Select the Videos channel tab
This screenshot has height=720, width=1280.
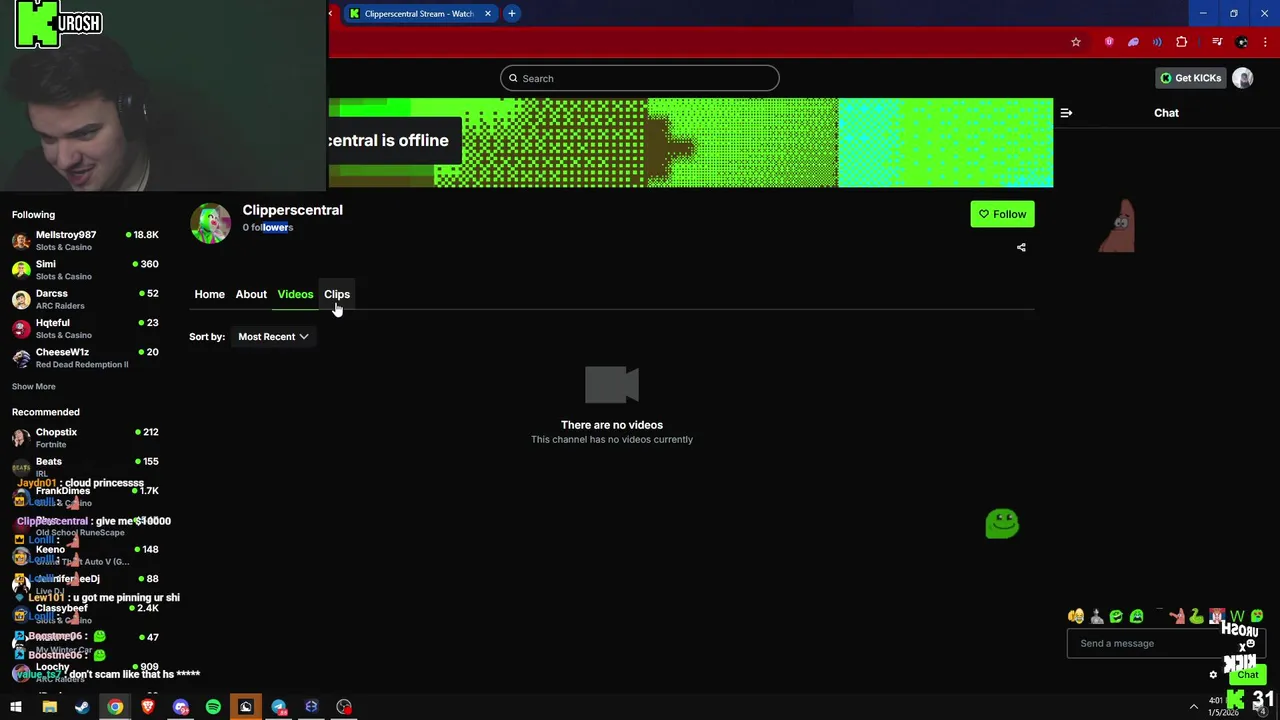pyautogui.click(x=295, y=294)
